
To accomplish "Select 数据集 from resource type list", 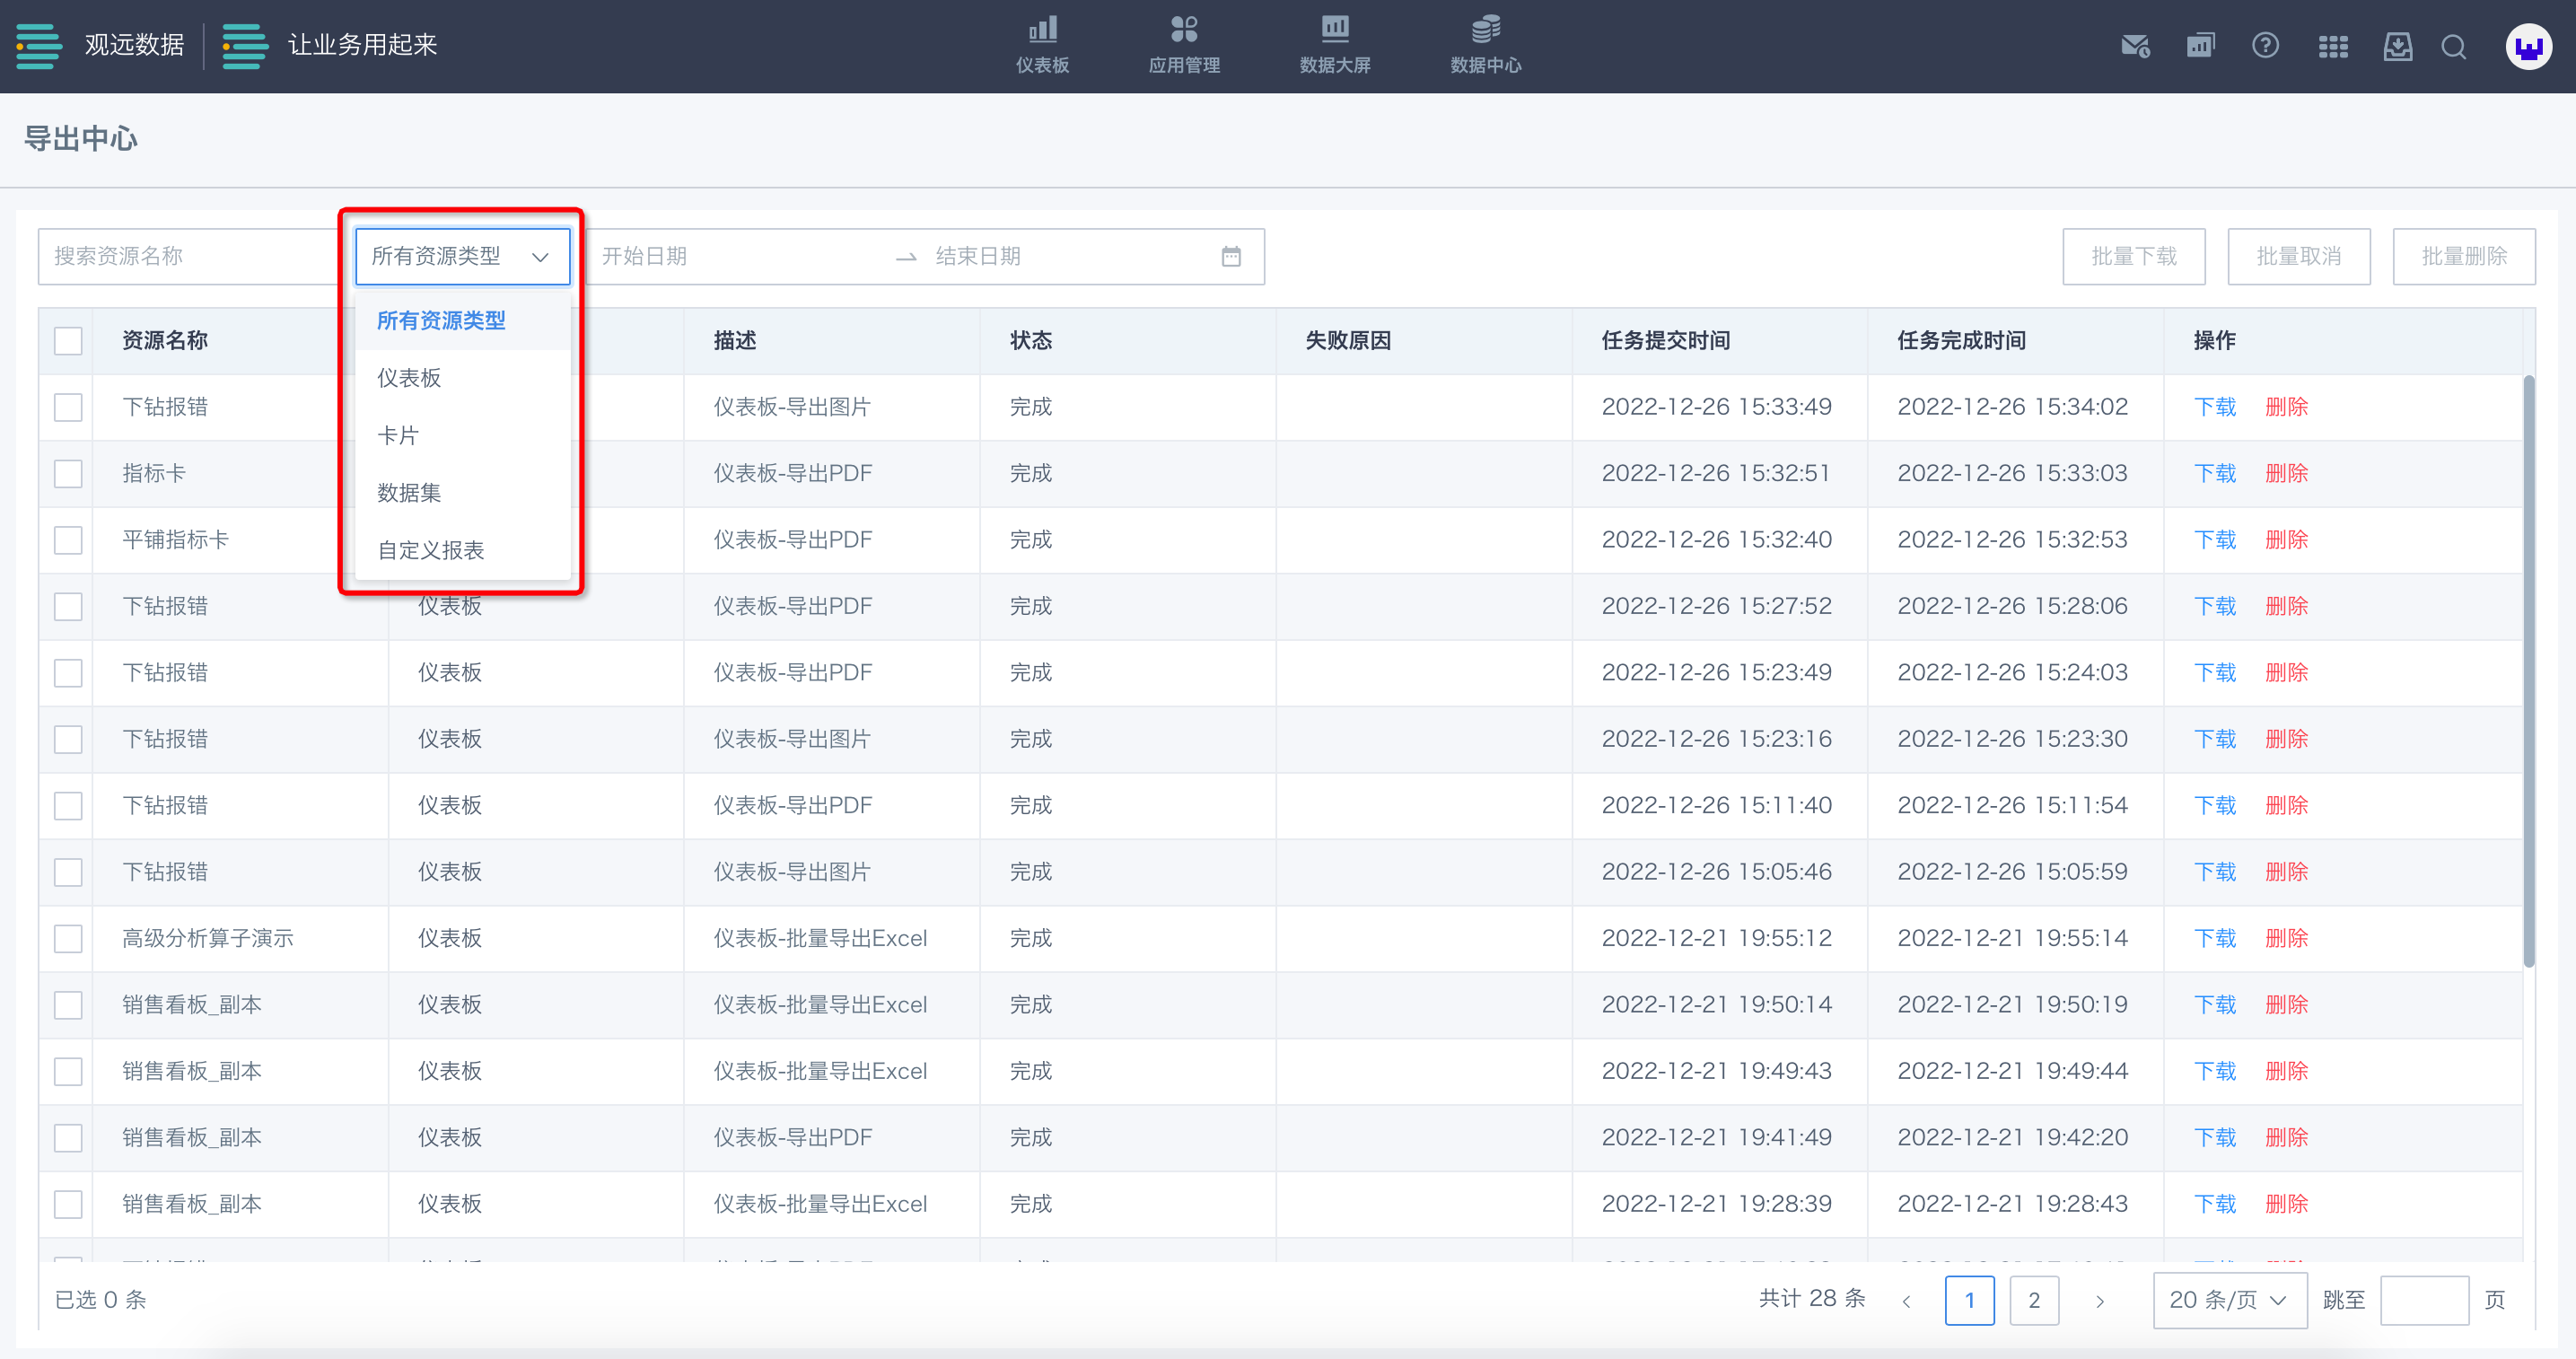I will [x=409, y=493].
